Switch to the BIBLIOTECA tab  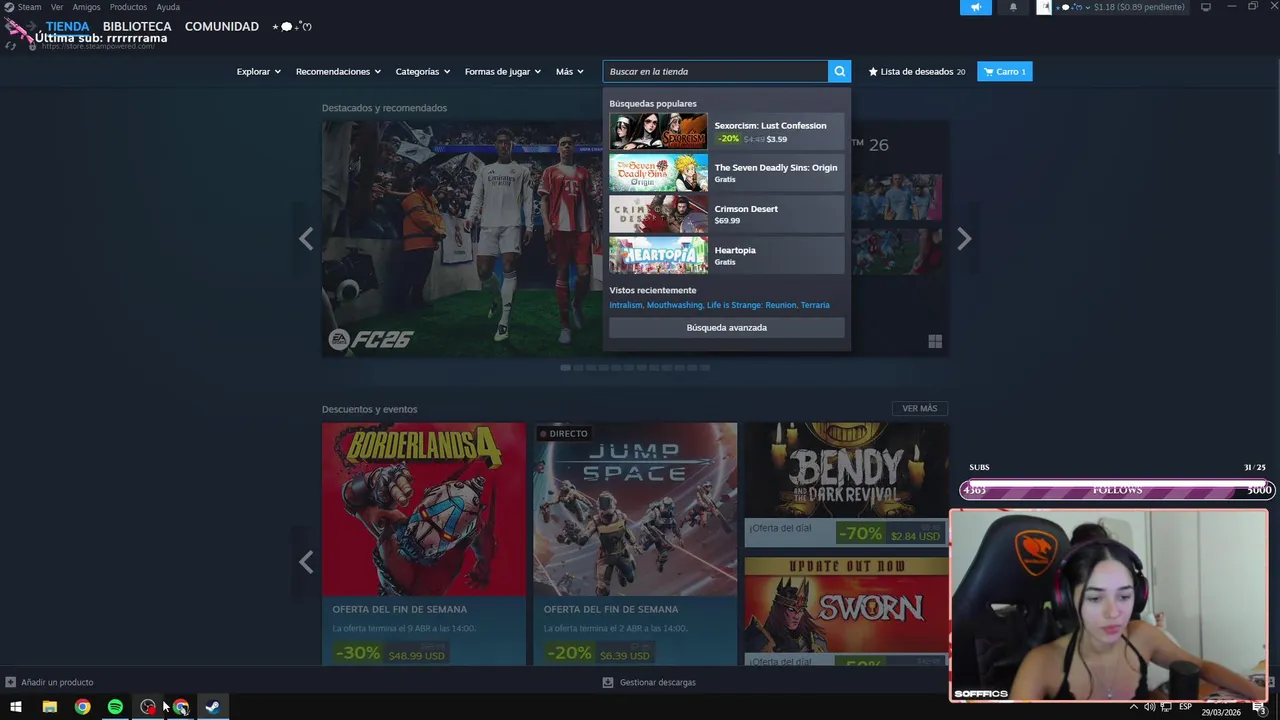[x=137, y=26]
